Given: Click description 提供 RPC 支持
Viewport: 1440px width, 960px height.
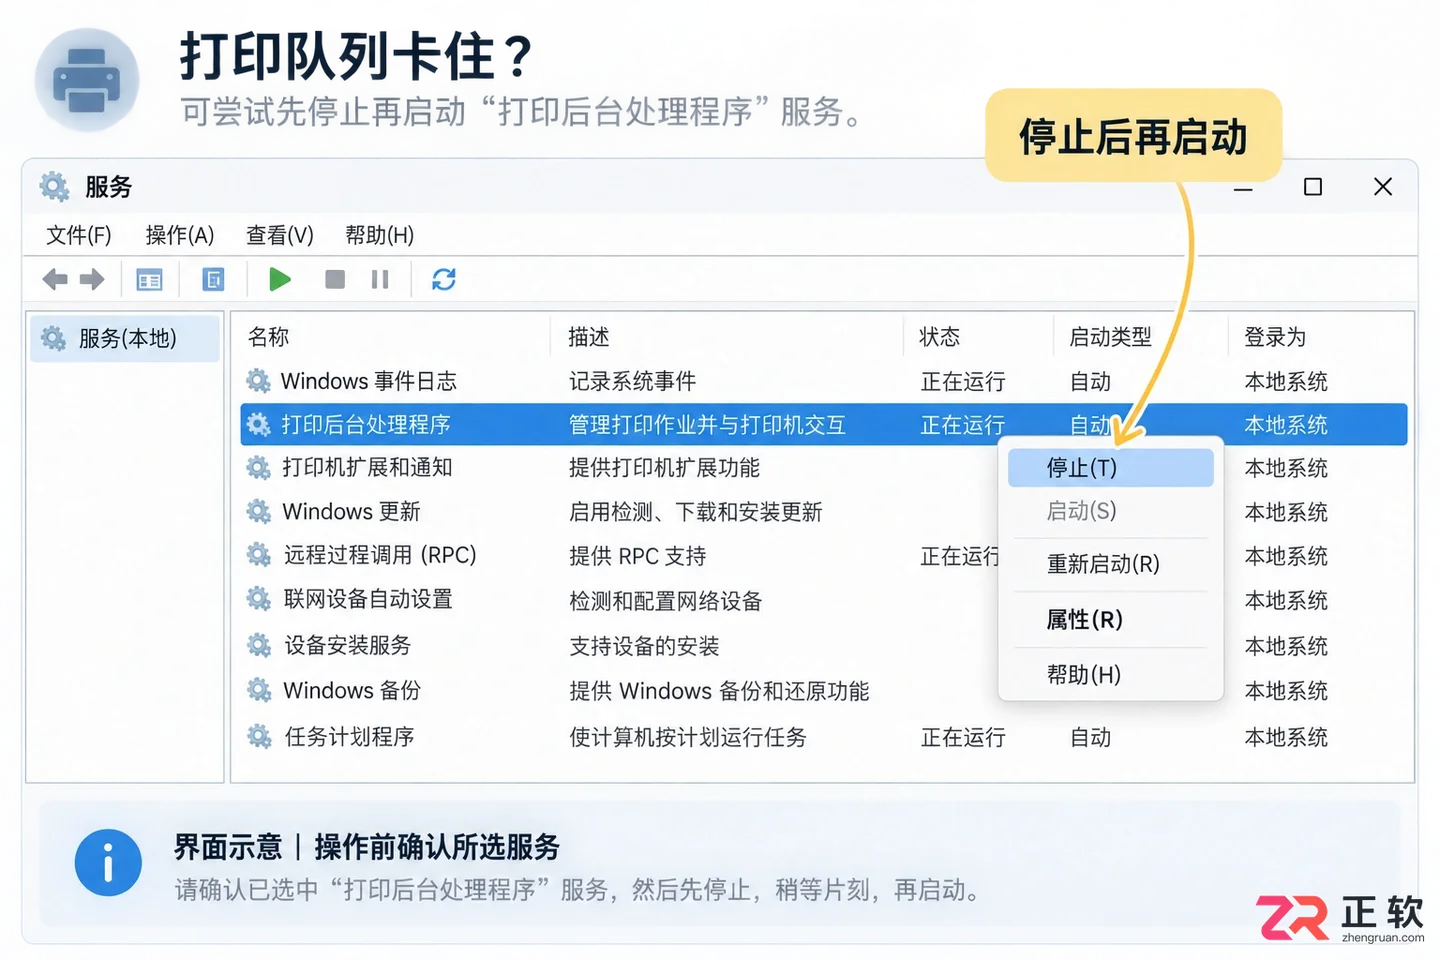Looking at the screenshot, I should click(637, 556).
